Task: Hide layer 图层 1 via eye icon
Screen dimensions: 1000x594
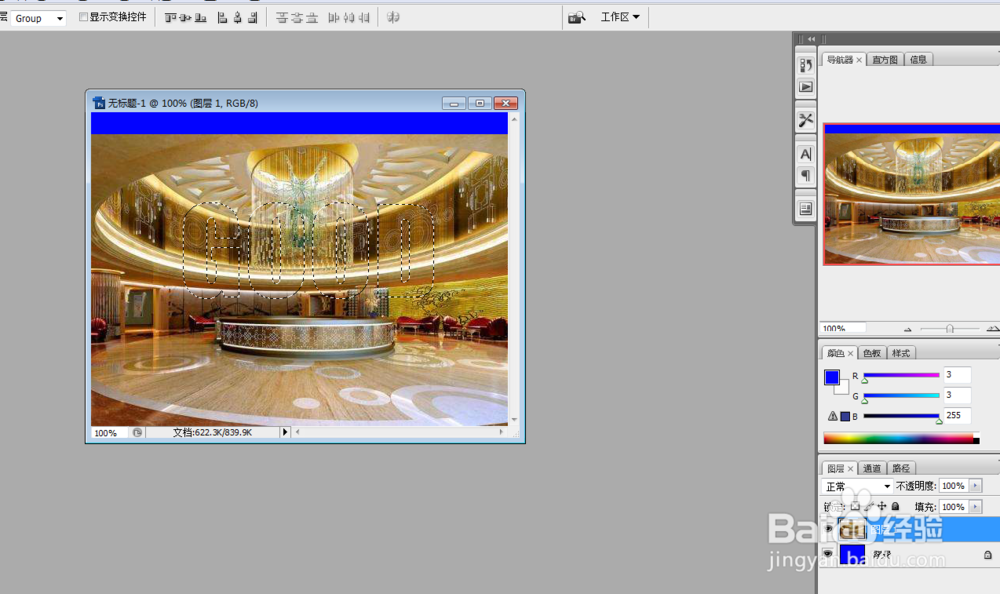Action: pyautogui.click(x=828, y=529)
